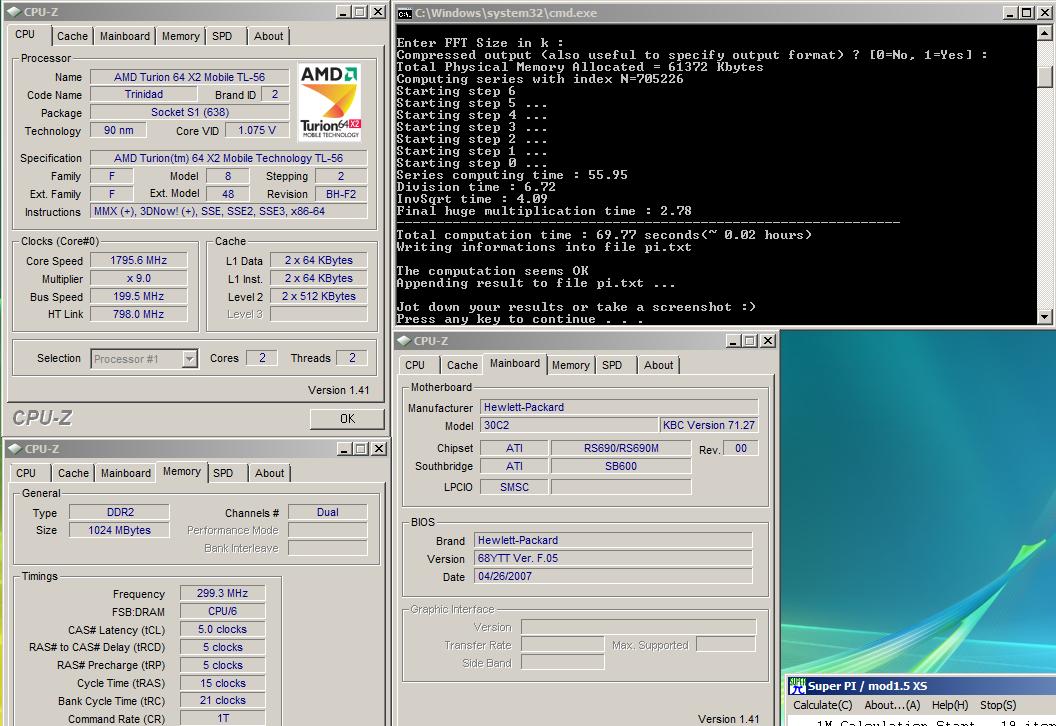
Task: Minimize the CPU-Z Memory window
Action: click(x=344, y=449)
